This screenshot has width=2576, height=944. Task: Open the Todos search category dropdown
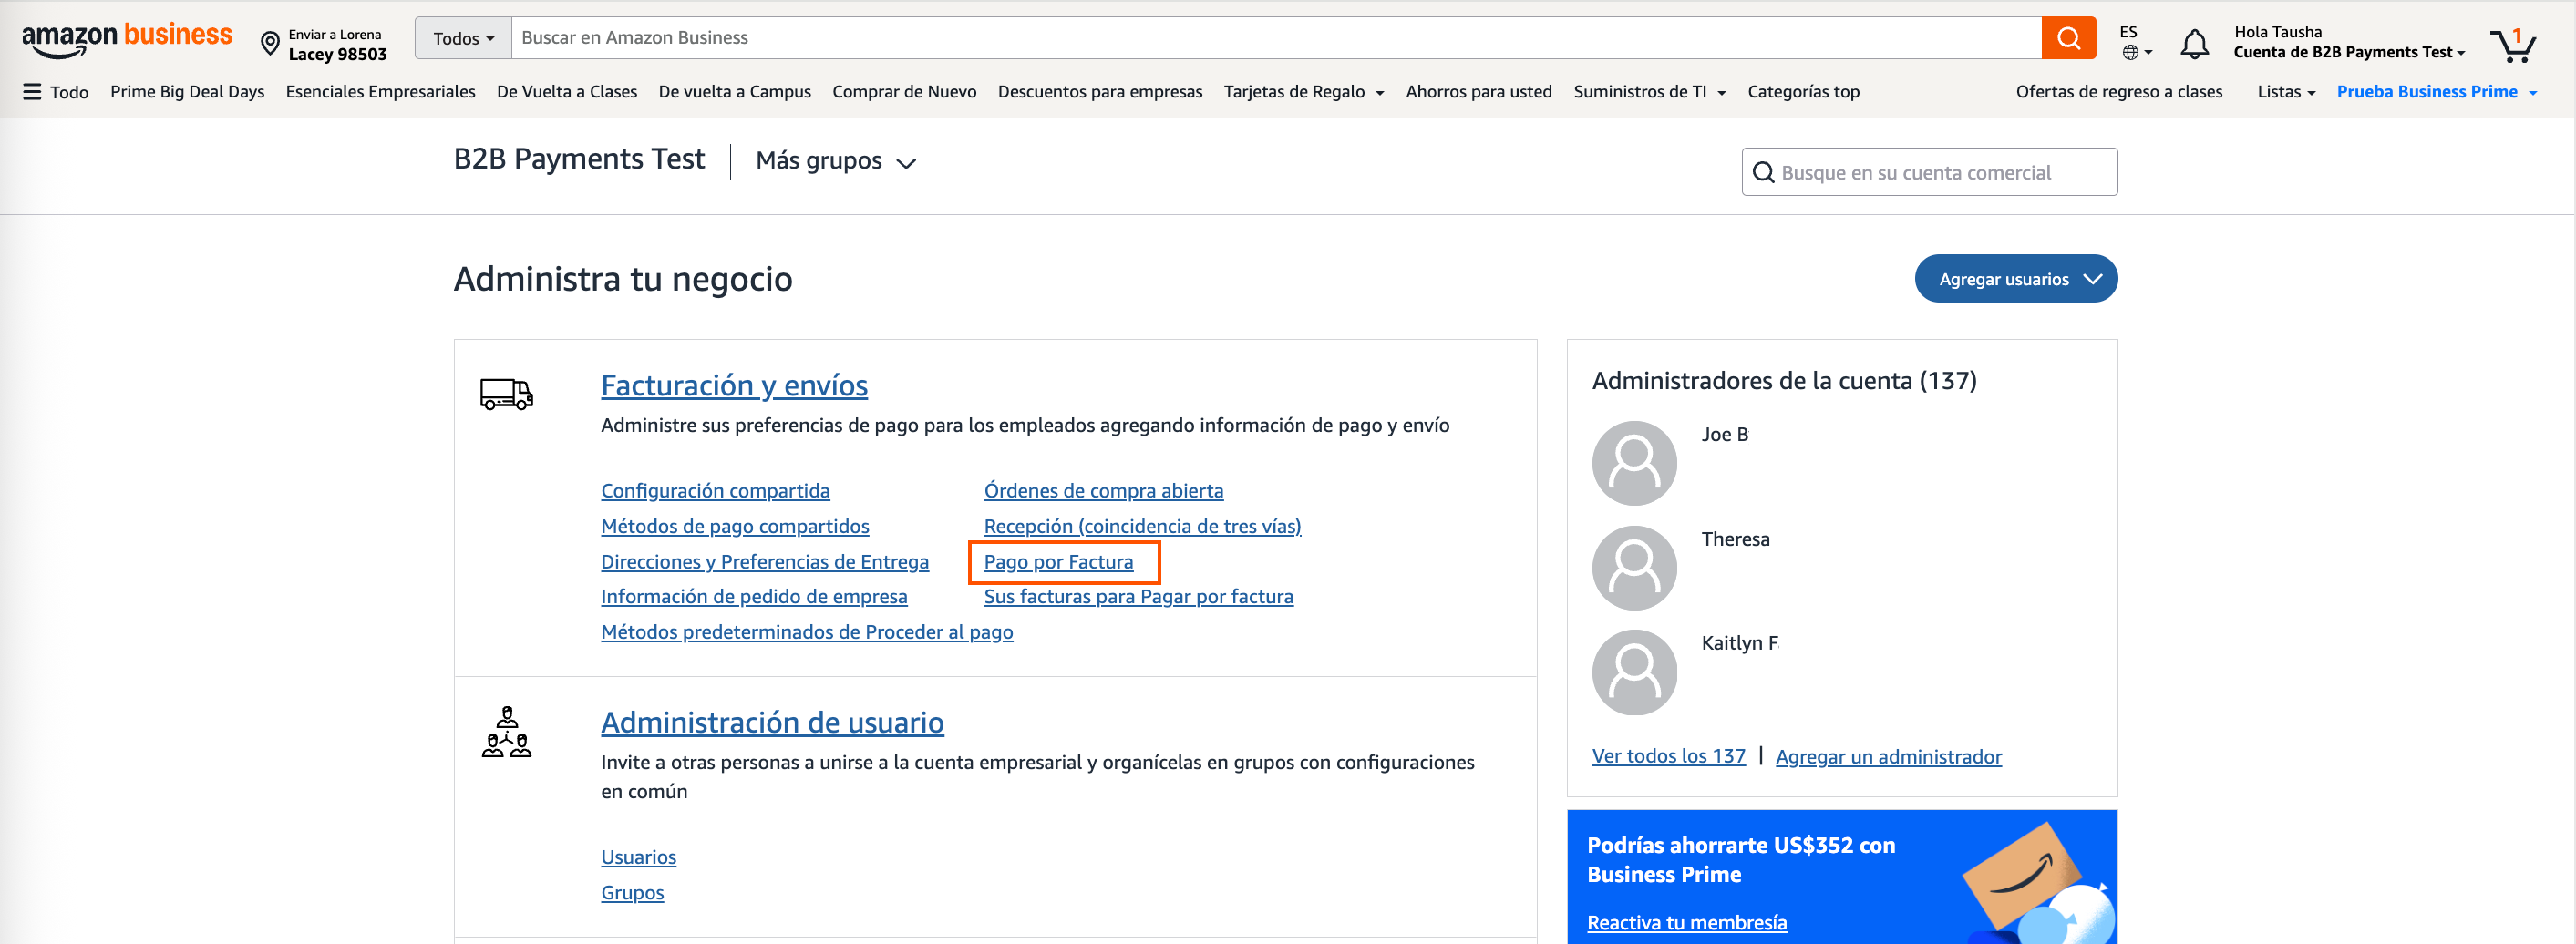pos(462,38)
